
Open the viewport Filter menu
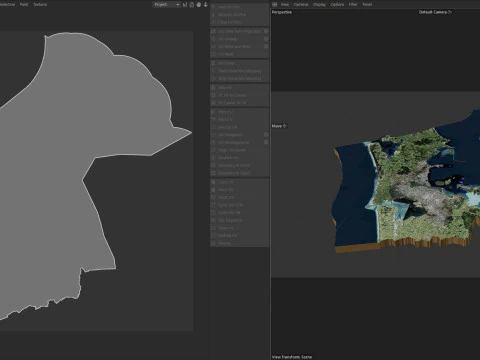353,4
